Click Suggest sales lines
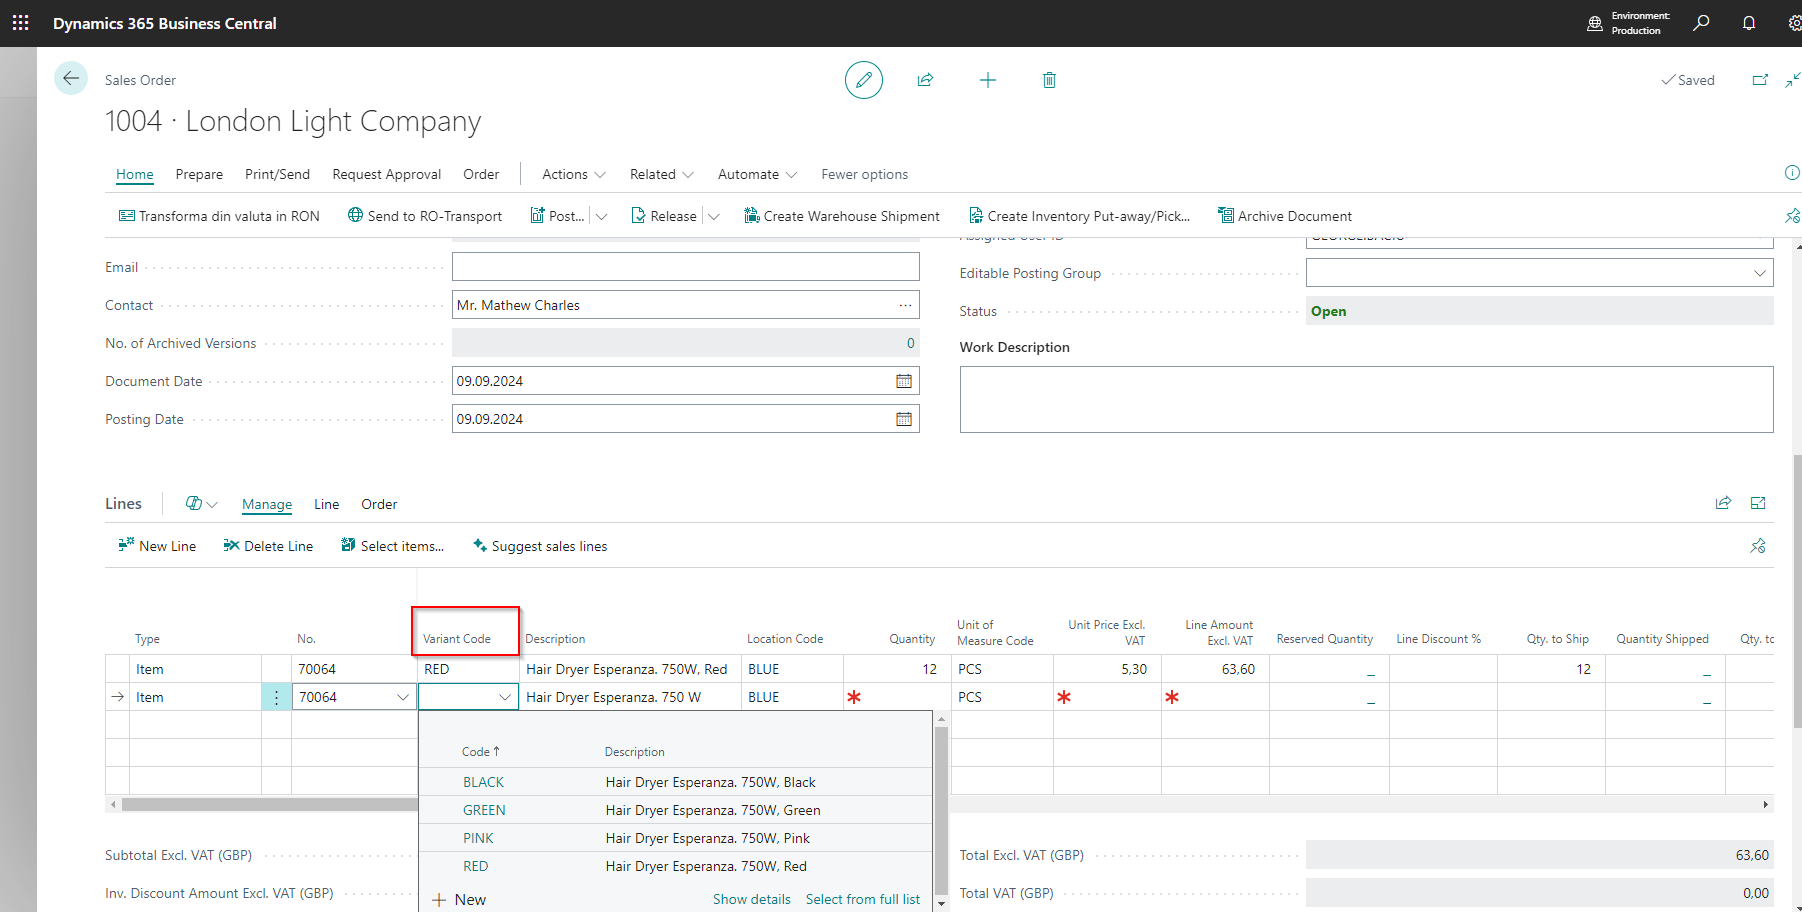 tap(540, 546)
